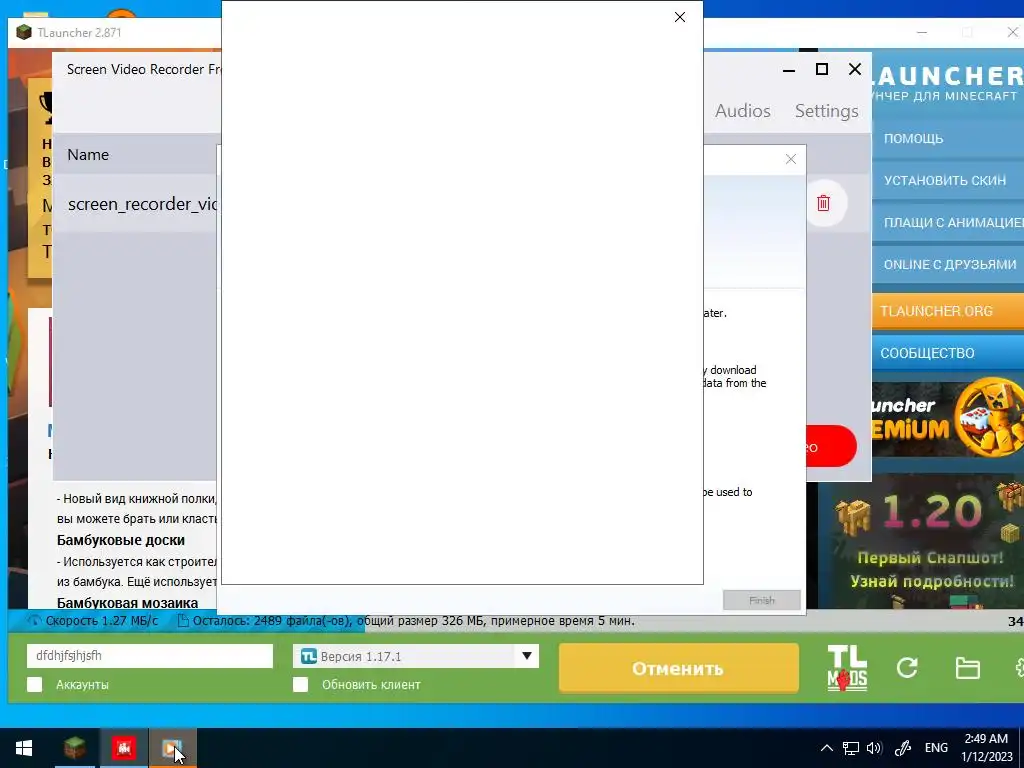
Task: Open Settings tab in recorder
Action: pos(826,111)
